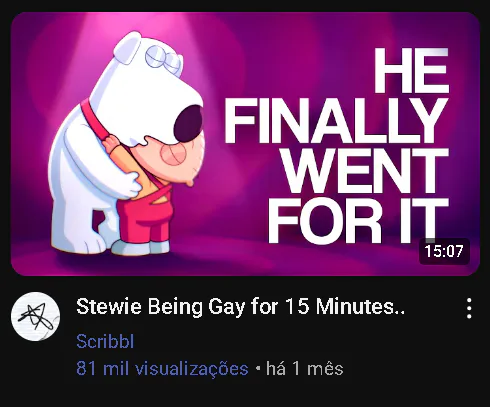Click the 'WENT' word on thumbnail

point(365,172)
